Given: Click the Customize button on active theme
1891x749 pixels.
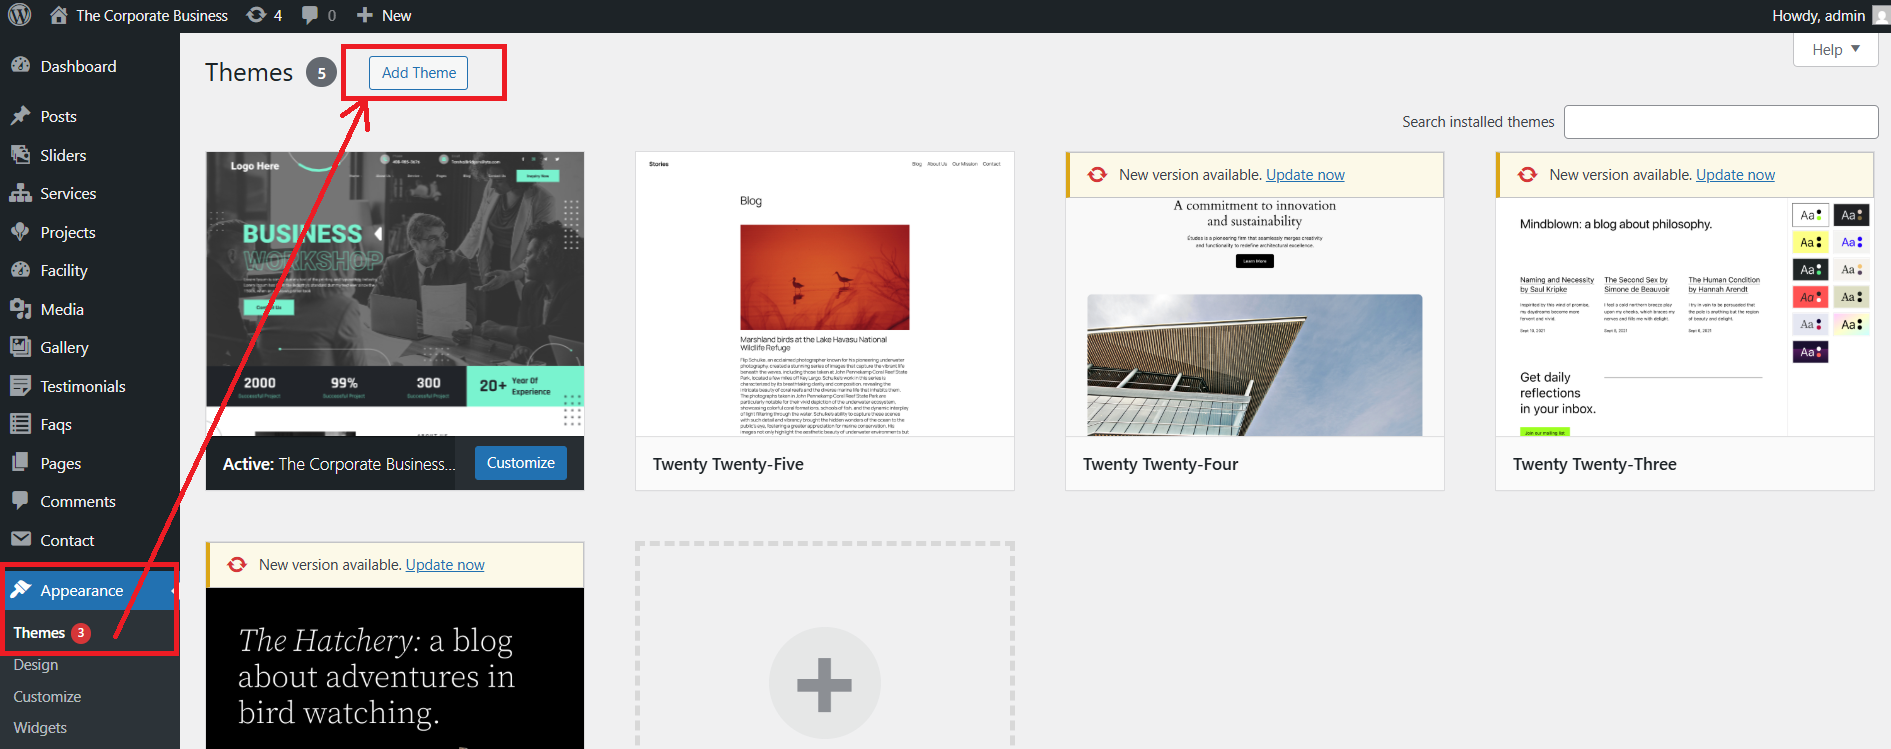Looking at the screenshot, I should [520, 463].
